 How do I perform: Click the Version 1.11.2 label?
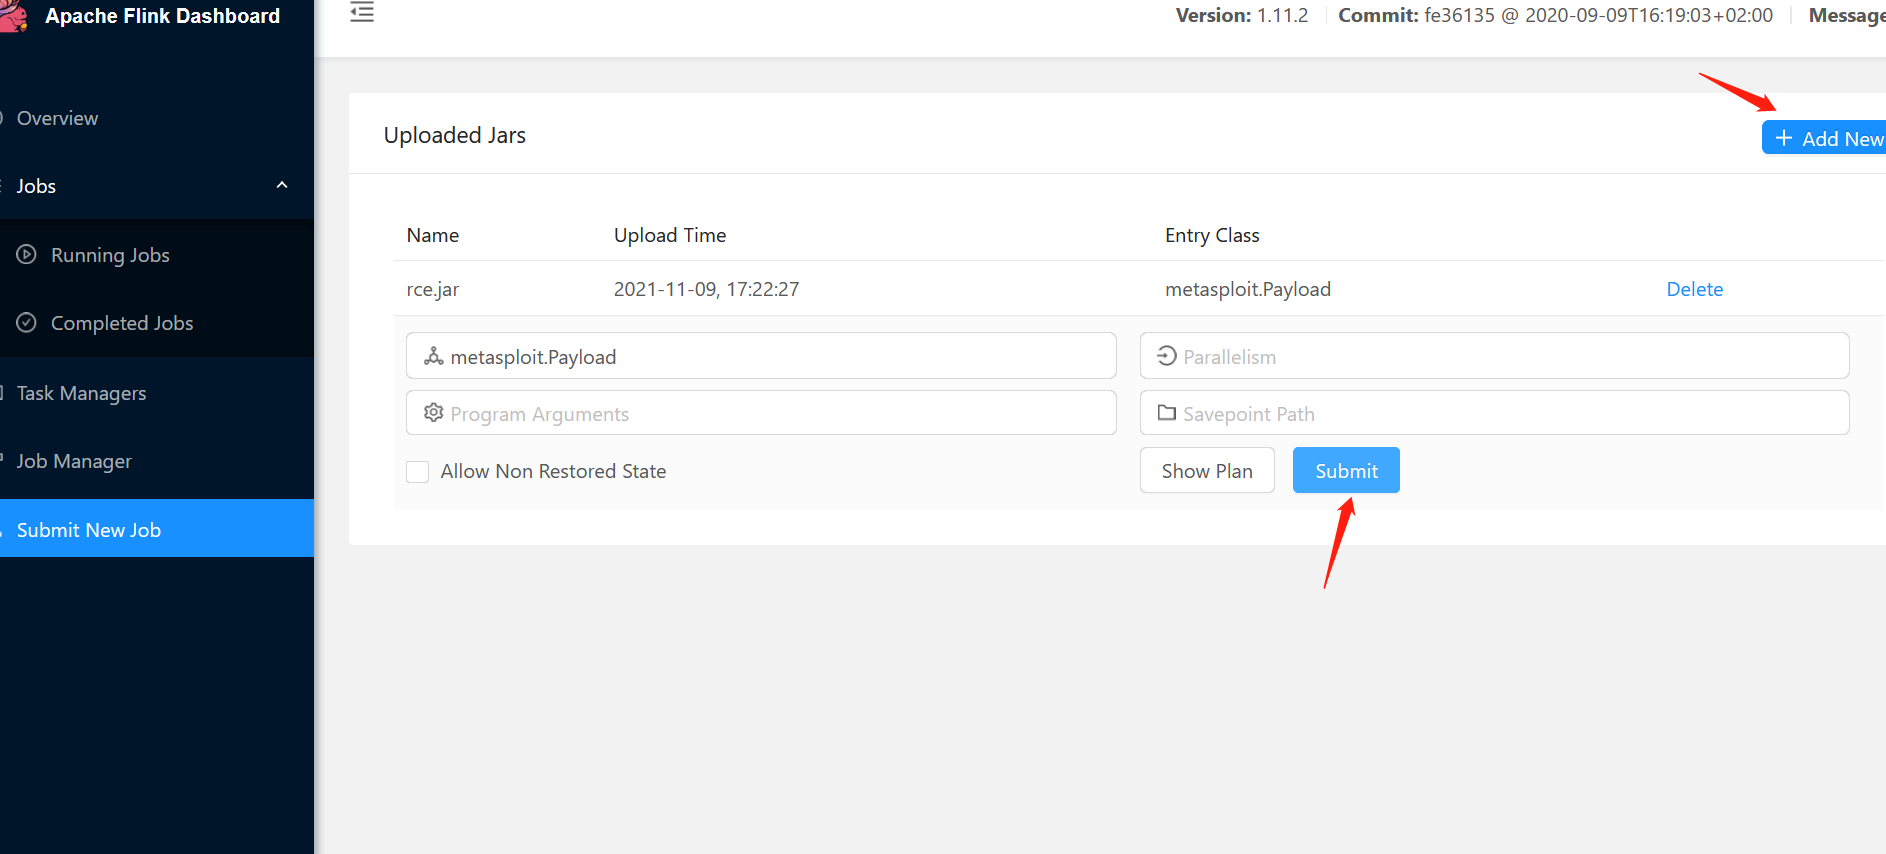coord(1242,15)
